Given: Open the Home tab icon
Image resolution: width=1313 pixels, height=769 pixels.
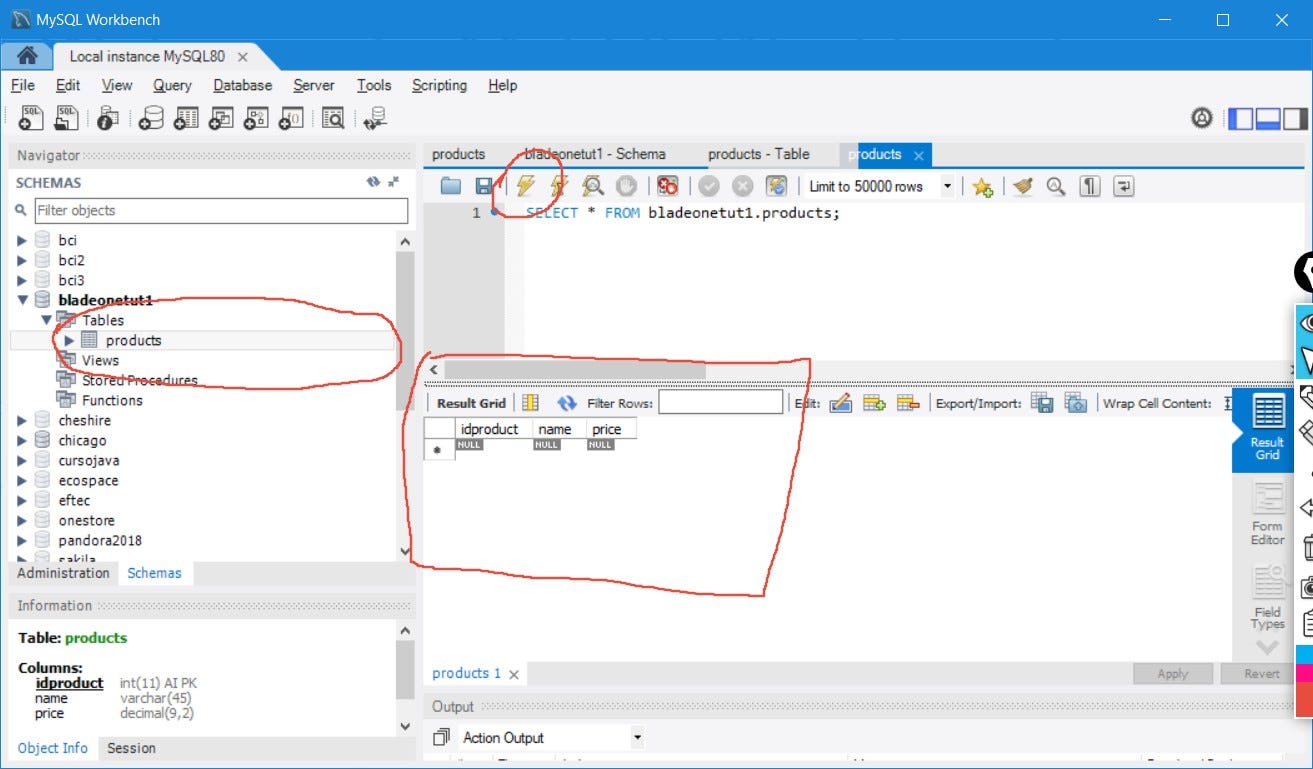Looking at the screenshot, I should click(27, 56).
